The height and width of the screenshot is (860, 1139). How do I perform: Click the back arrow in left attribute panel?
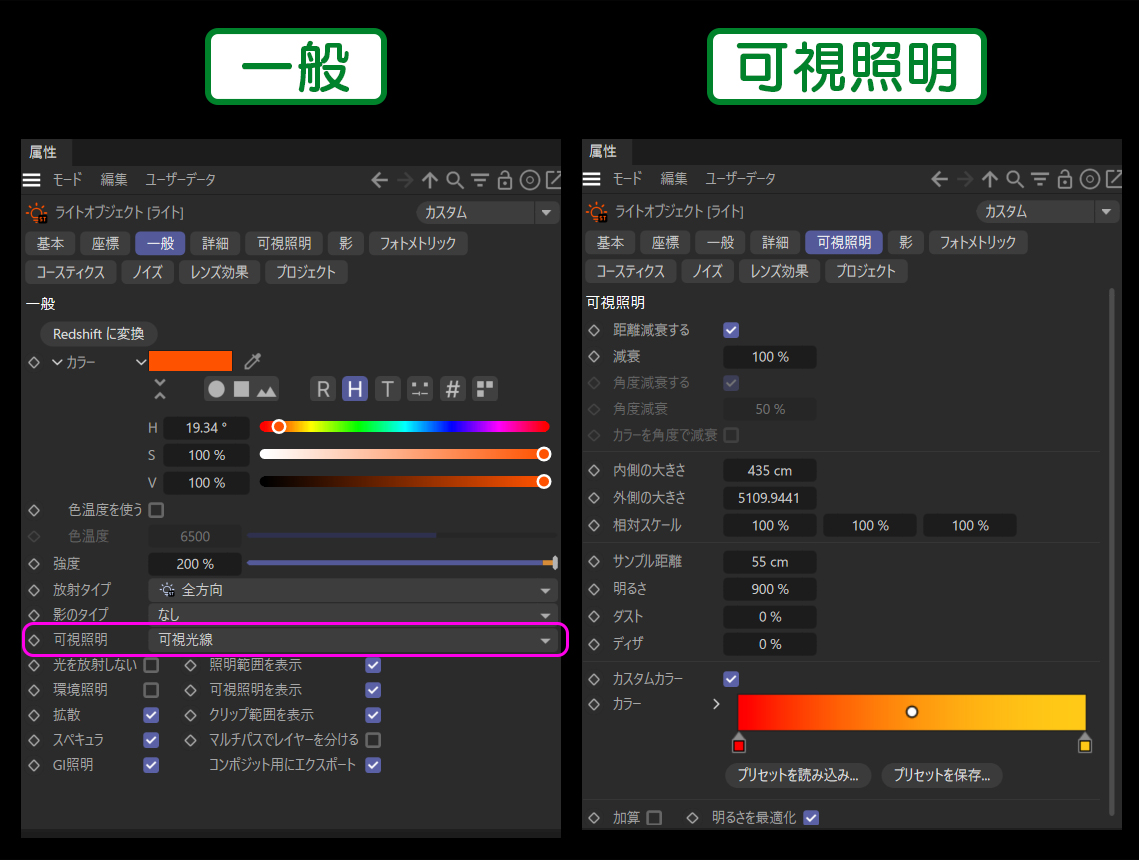(x=379, y=180)
